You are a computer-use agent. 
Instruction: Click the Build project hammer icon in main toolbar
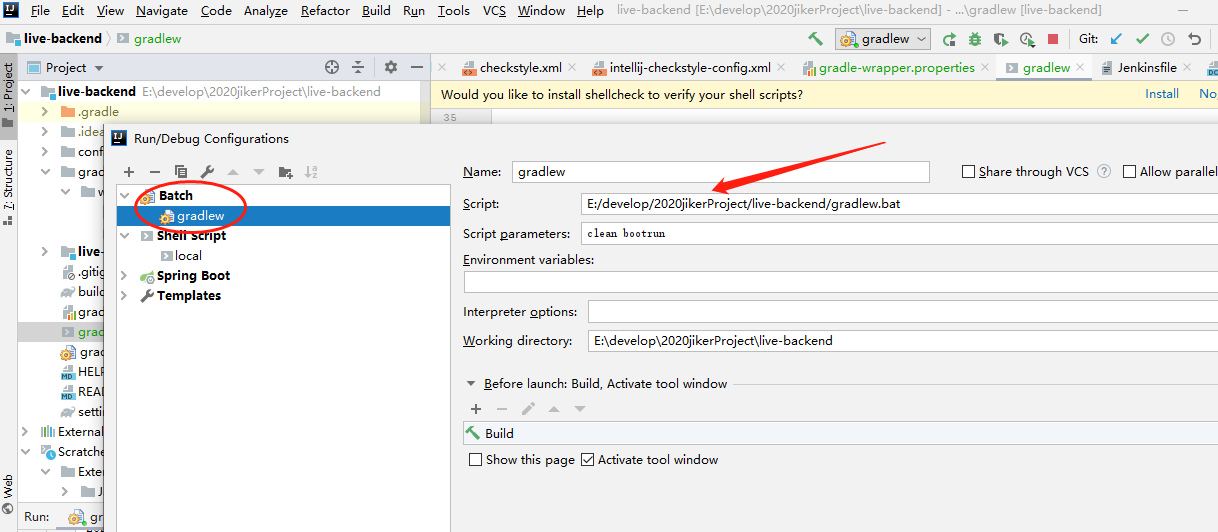815,39
